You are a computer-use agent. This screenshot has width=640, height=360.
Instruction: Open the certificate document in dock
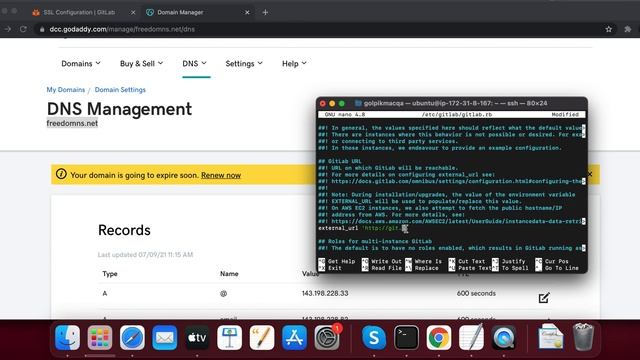pyautogui.click(x=550, y=338)
